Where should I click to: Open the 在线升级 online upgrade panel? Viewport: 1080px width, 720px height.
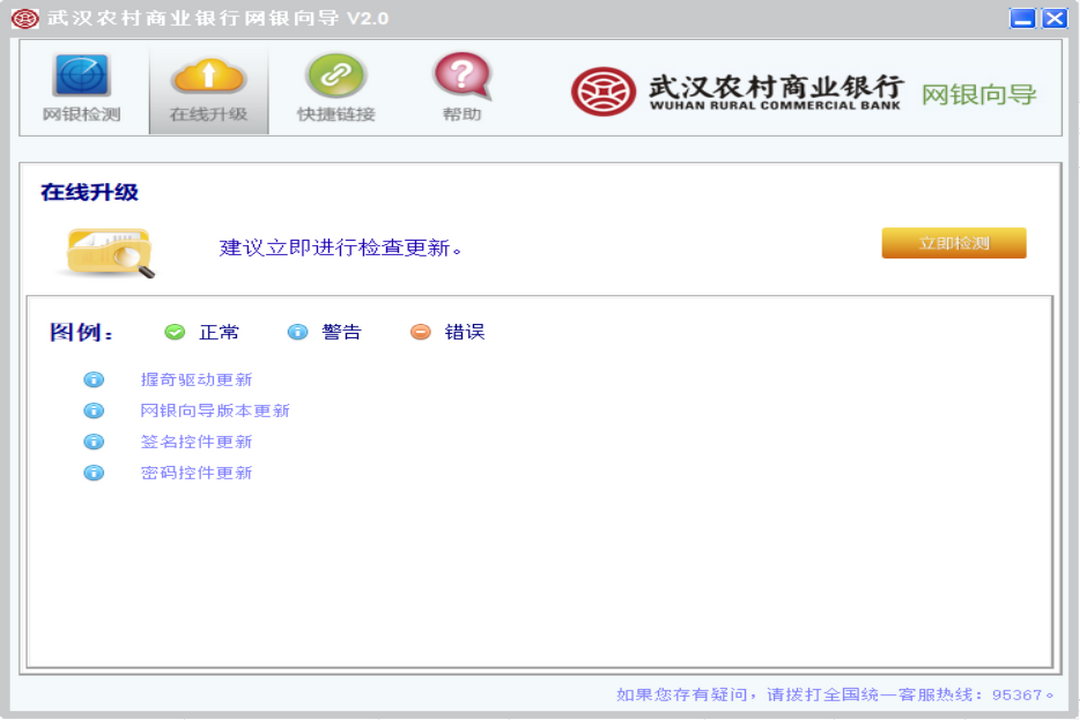(x=208, y=86)
